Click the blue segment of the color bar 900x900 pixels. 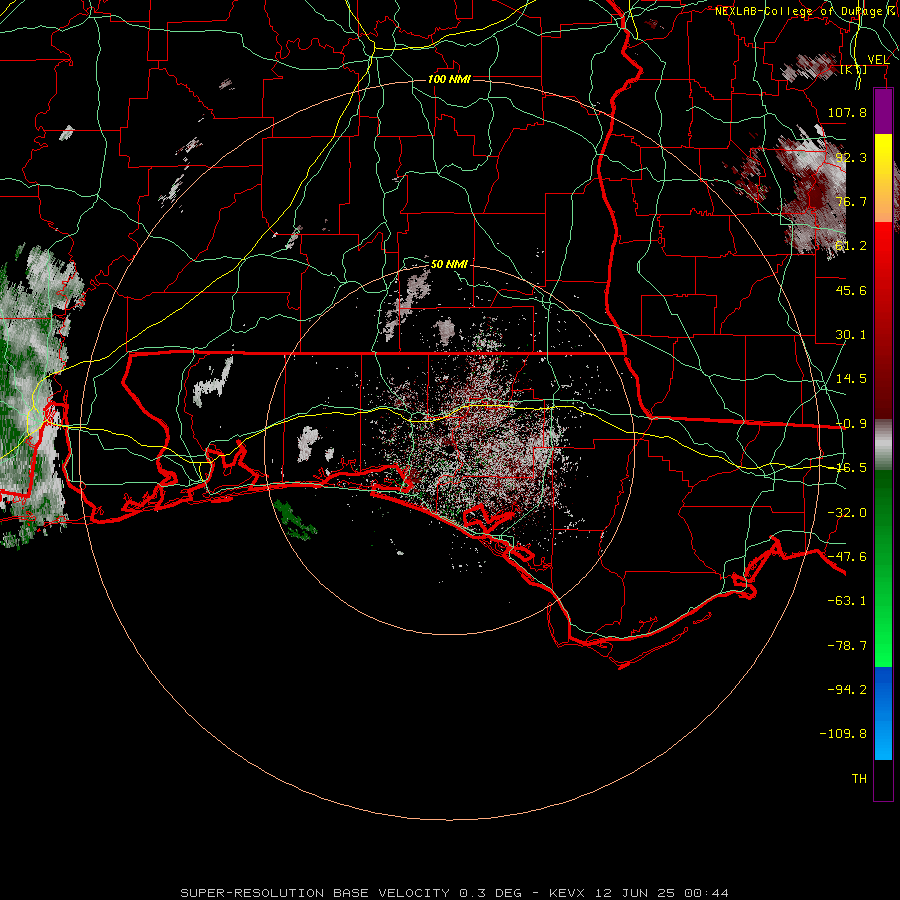(x=883, y=713)
